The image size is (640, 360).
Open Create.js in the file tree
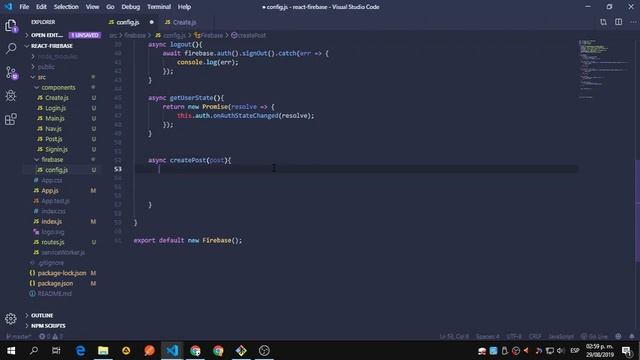[57, 98]
